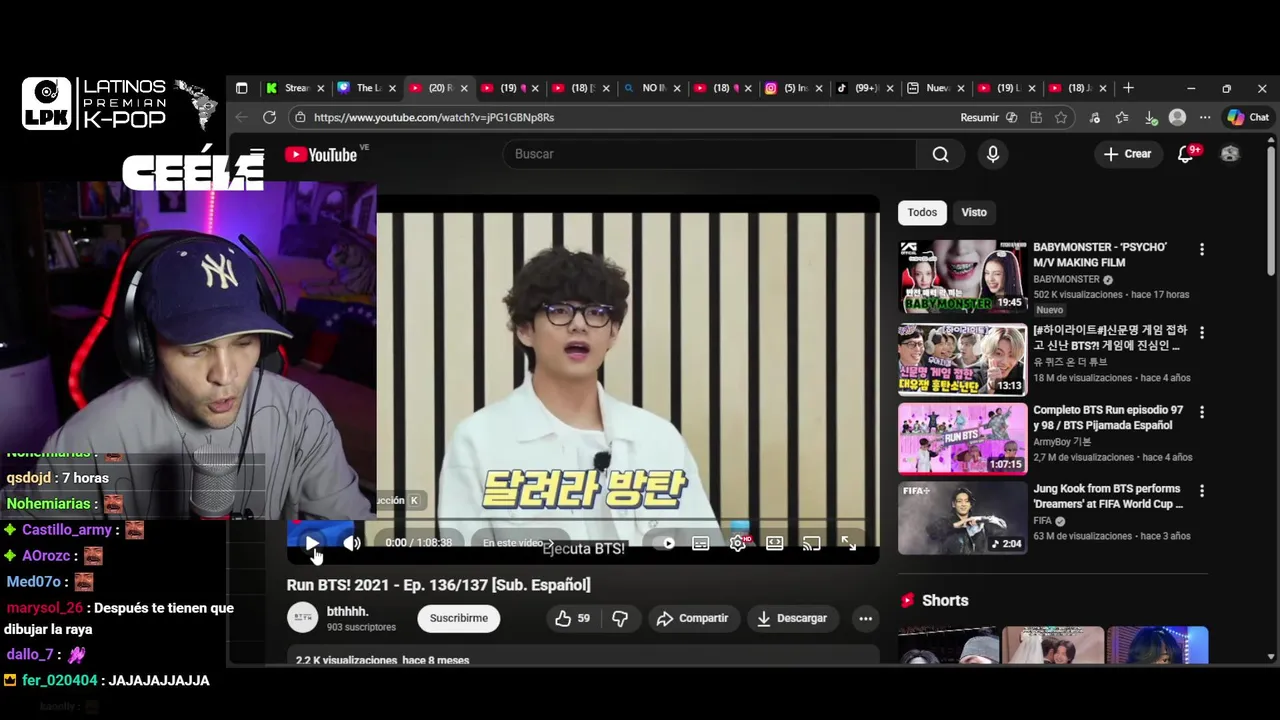Open the BABYMONSTER PSYCHO making film thumbnail
1280x720 pixels.
tap(962, 276)
